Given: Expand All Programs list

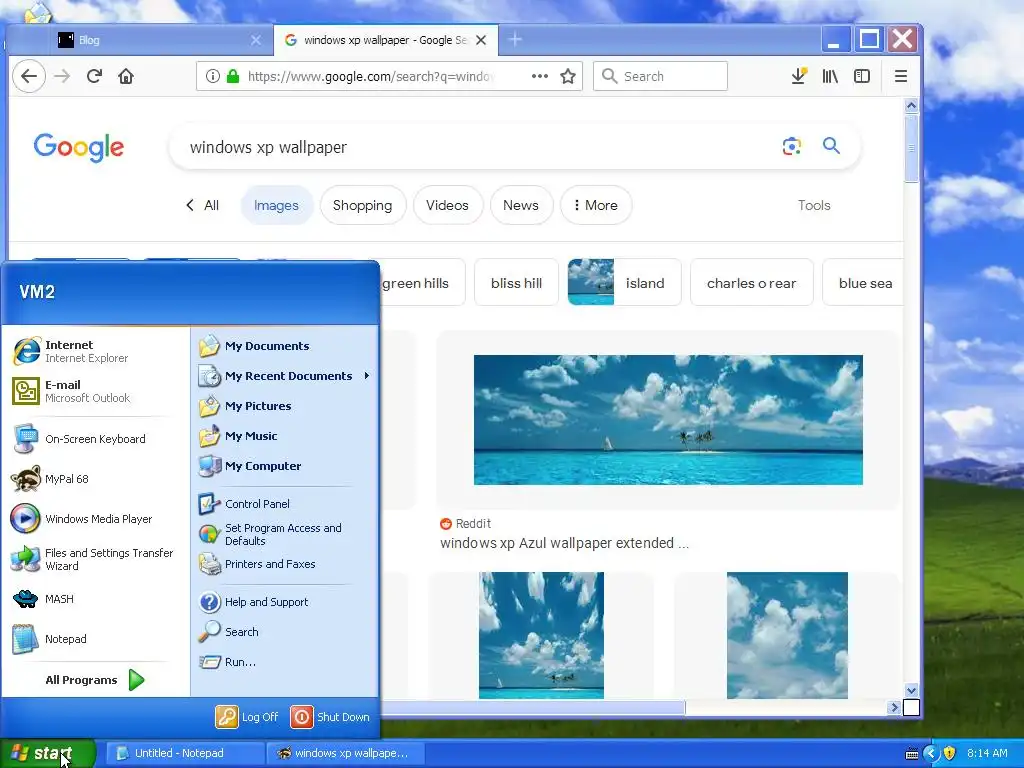Looking at the screenshot, I should [95, 680].
